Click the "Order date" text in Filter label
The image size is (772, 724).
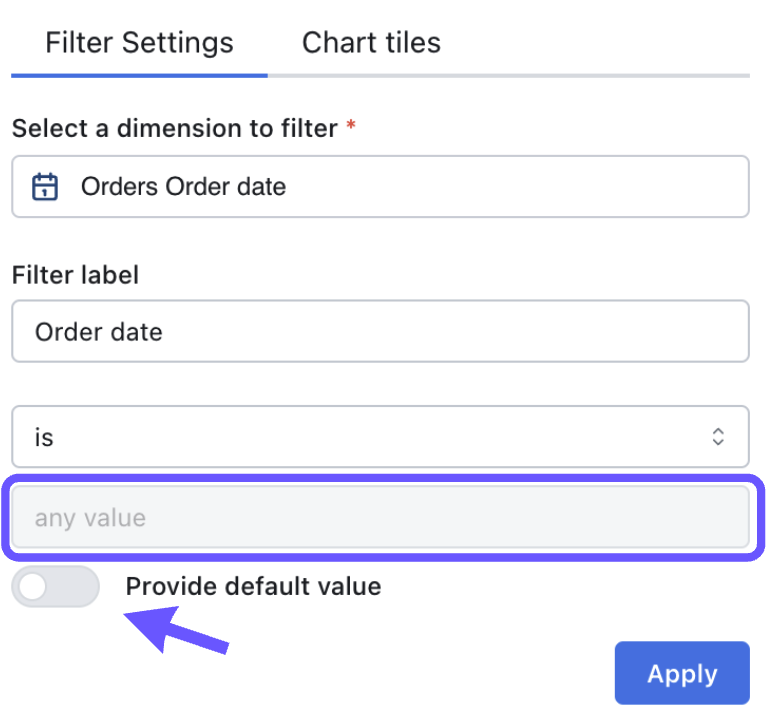pos(99,332)
